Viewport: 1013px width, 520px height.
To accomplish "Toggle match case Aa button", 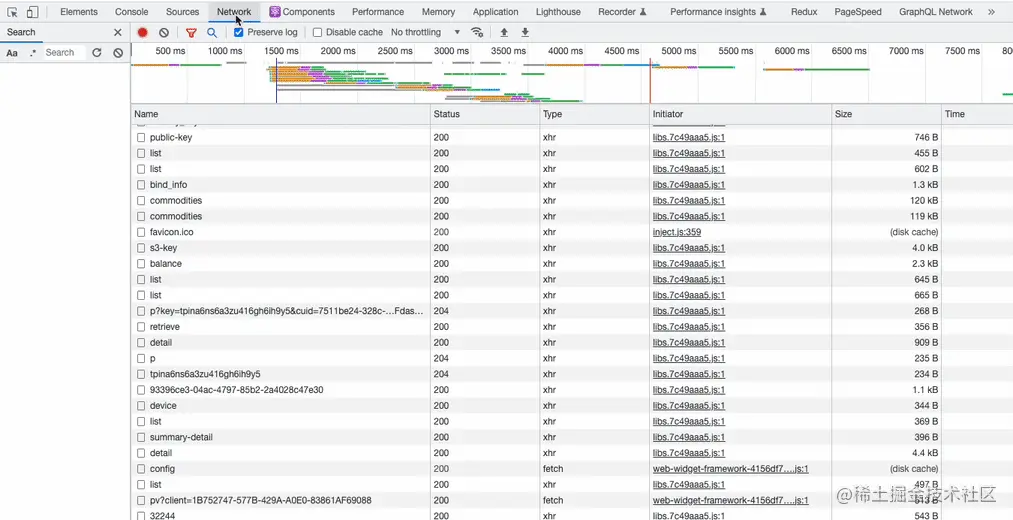I will coord(12,53).
